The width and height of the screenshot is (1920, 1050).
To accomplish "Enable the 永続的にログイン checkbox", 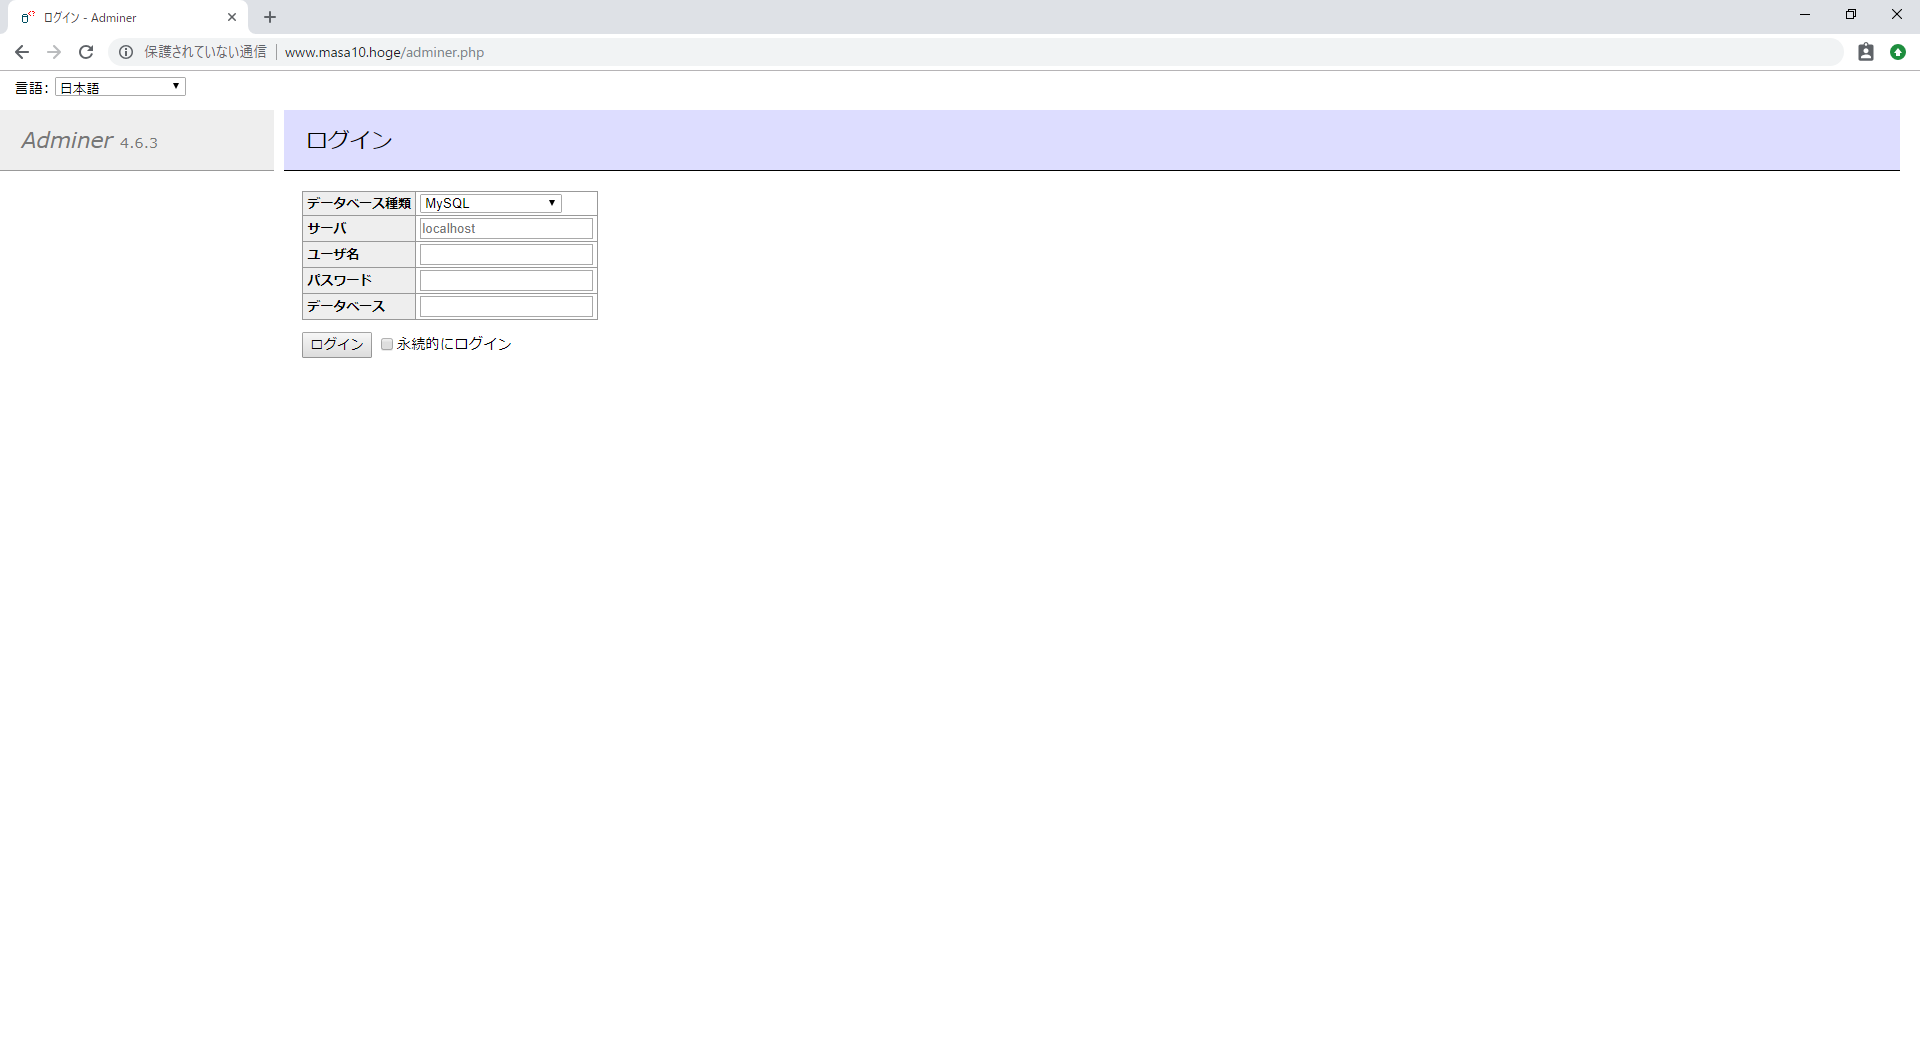I will point(387,344).
